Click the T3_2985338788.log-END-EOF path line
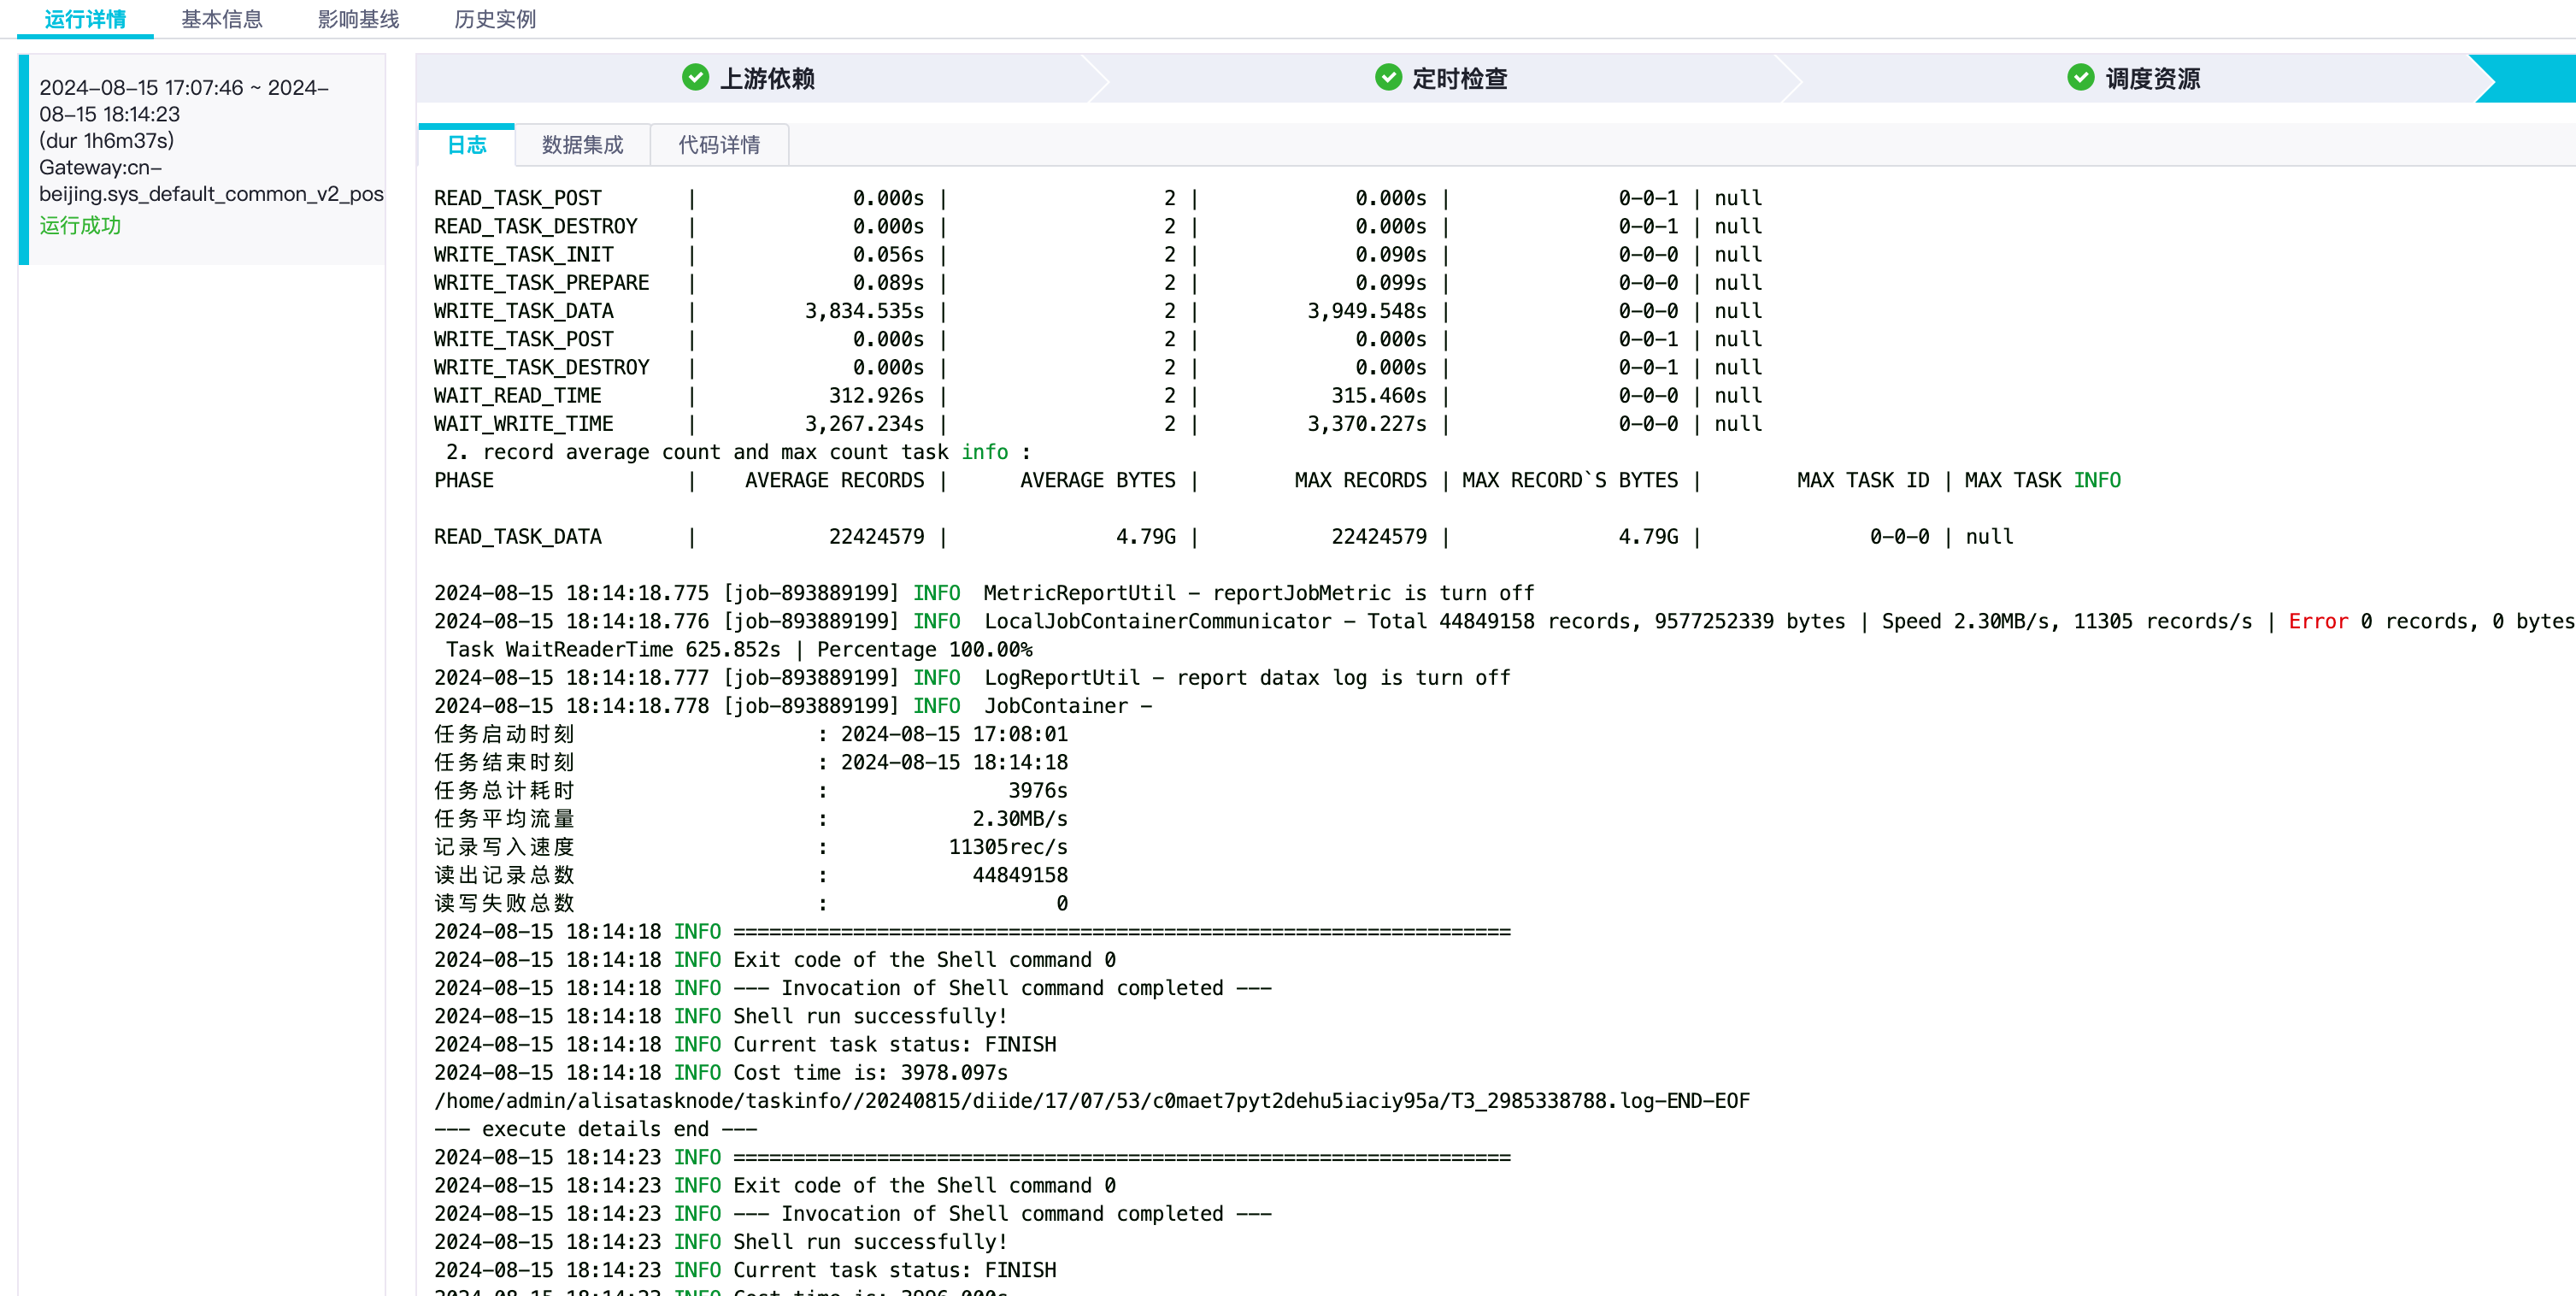Viewport: 2576px width, 1296px height. click(x=1092, y=1101)
